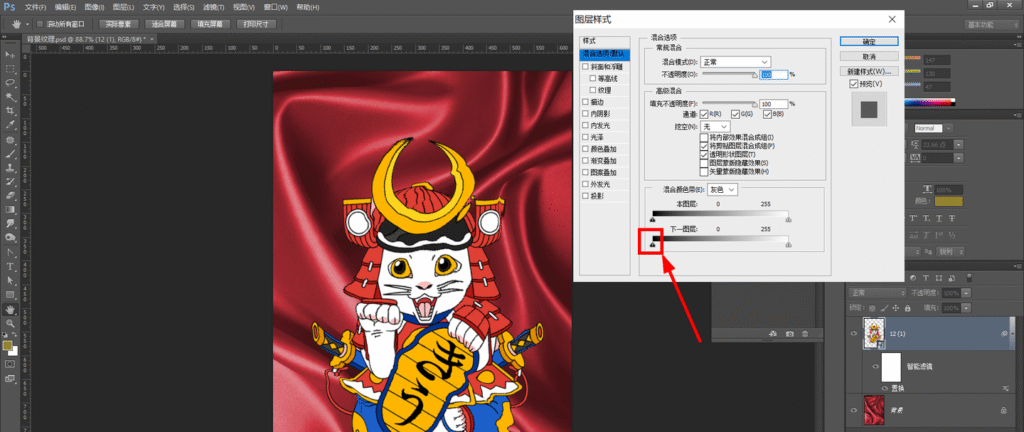The image size is (1024, 432).
Task: Toggle the 滚动所有窗口 checkbox in options bar
Action: pyautogui.click(x=40, y=24)
